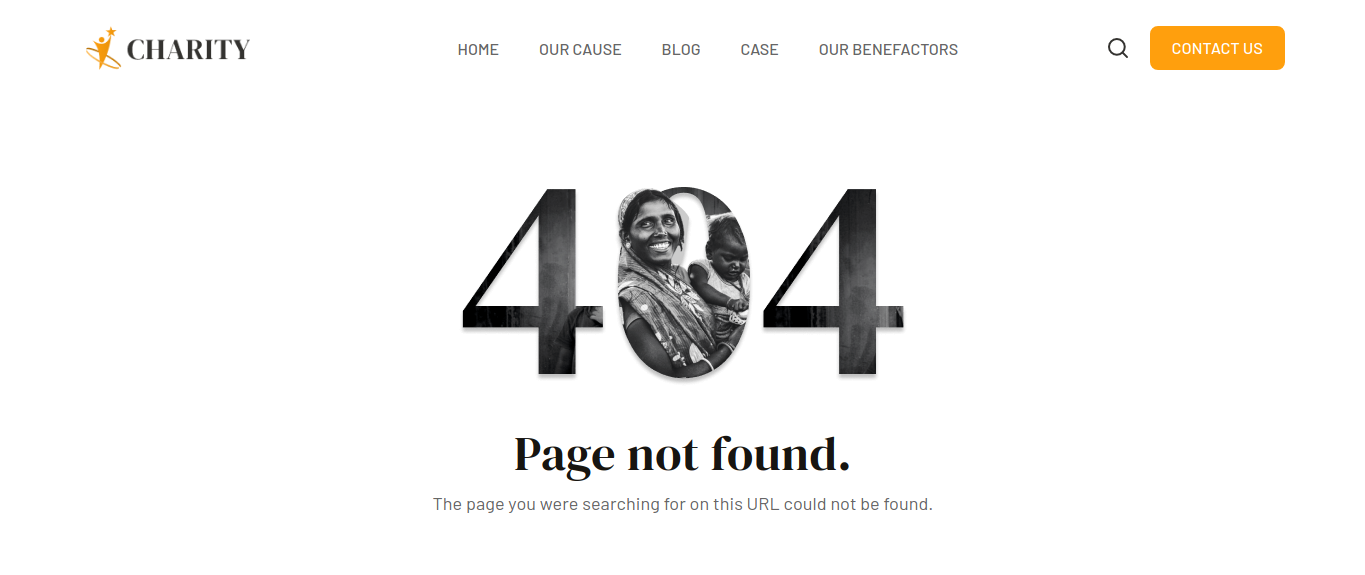Viewport: 1365px width, 575px height.
Task: Click the word 'found.' in the heading
Action: coord(780,453)
